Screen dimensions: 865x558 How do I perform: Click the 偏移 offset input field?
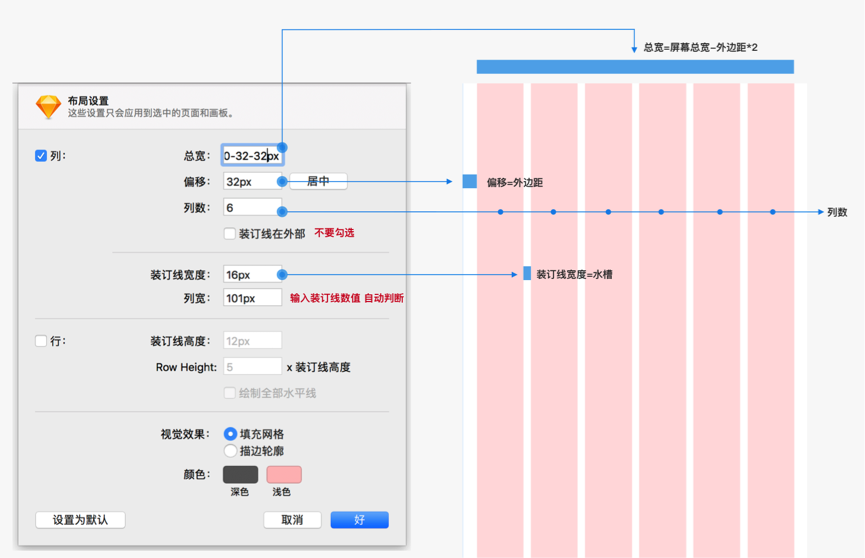click(x=253, y=182)
